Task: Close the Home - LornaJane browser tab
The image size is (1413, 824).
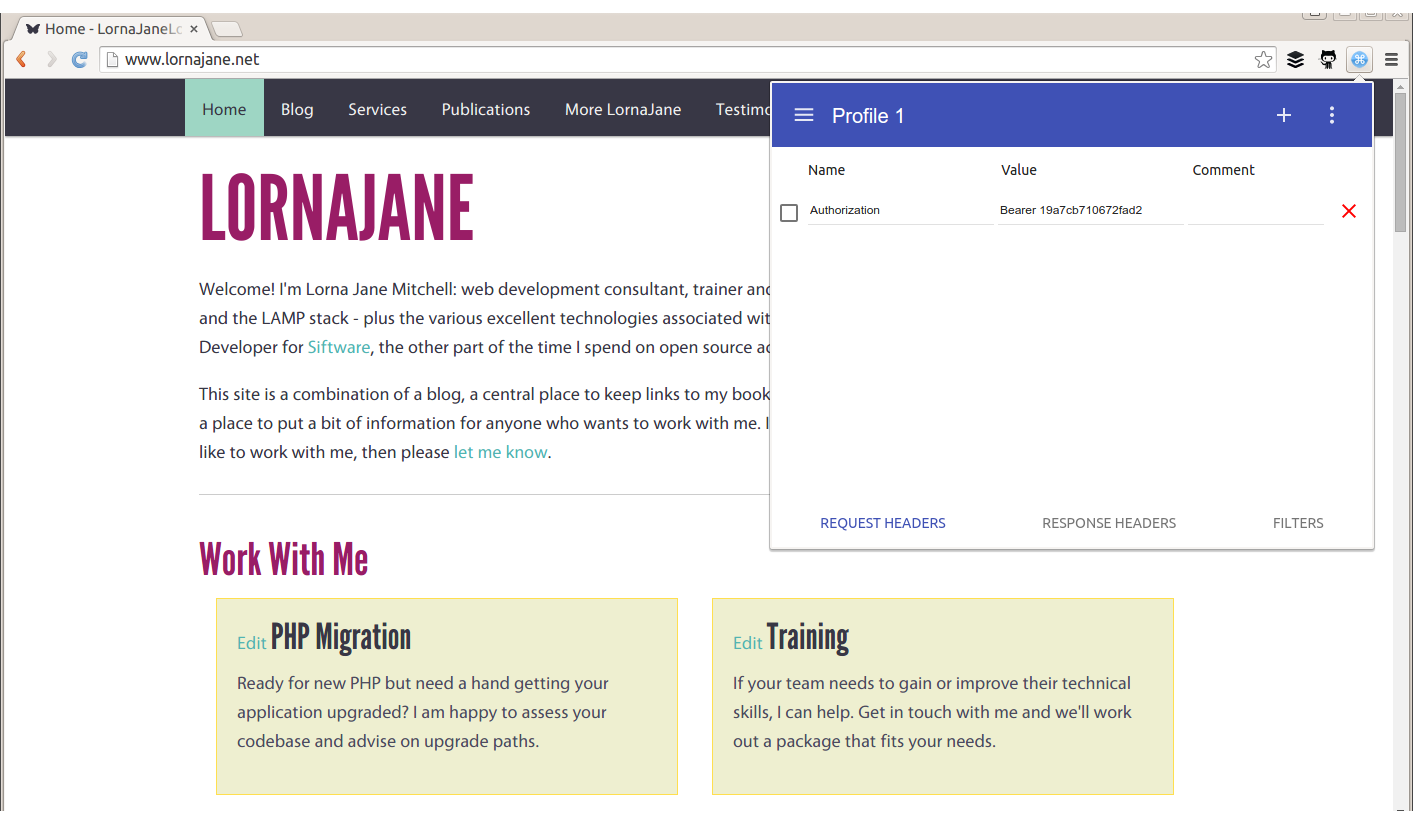Action: click(194, 29)
